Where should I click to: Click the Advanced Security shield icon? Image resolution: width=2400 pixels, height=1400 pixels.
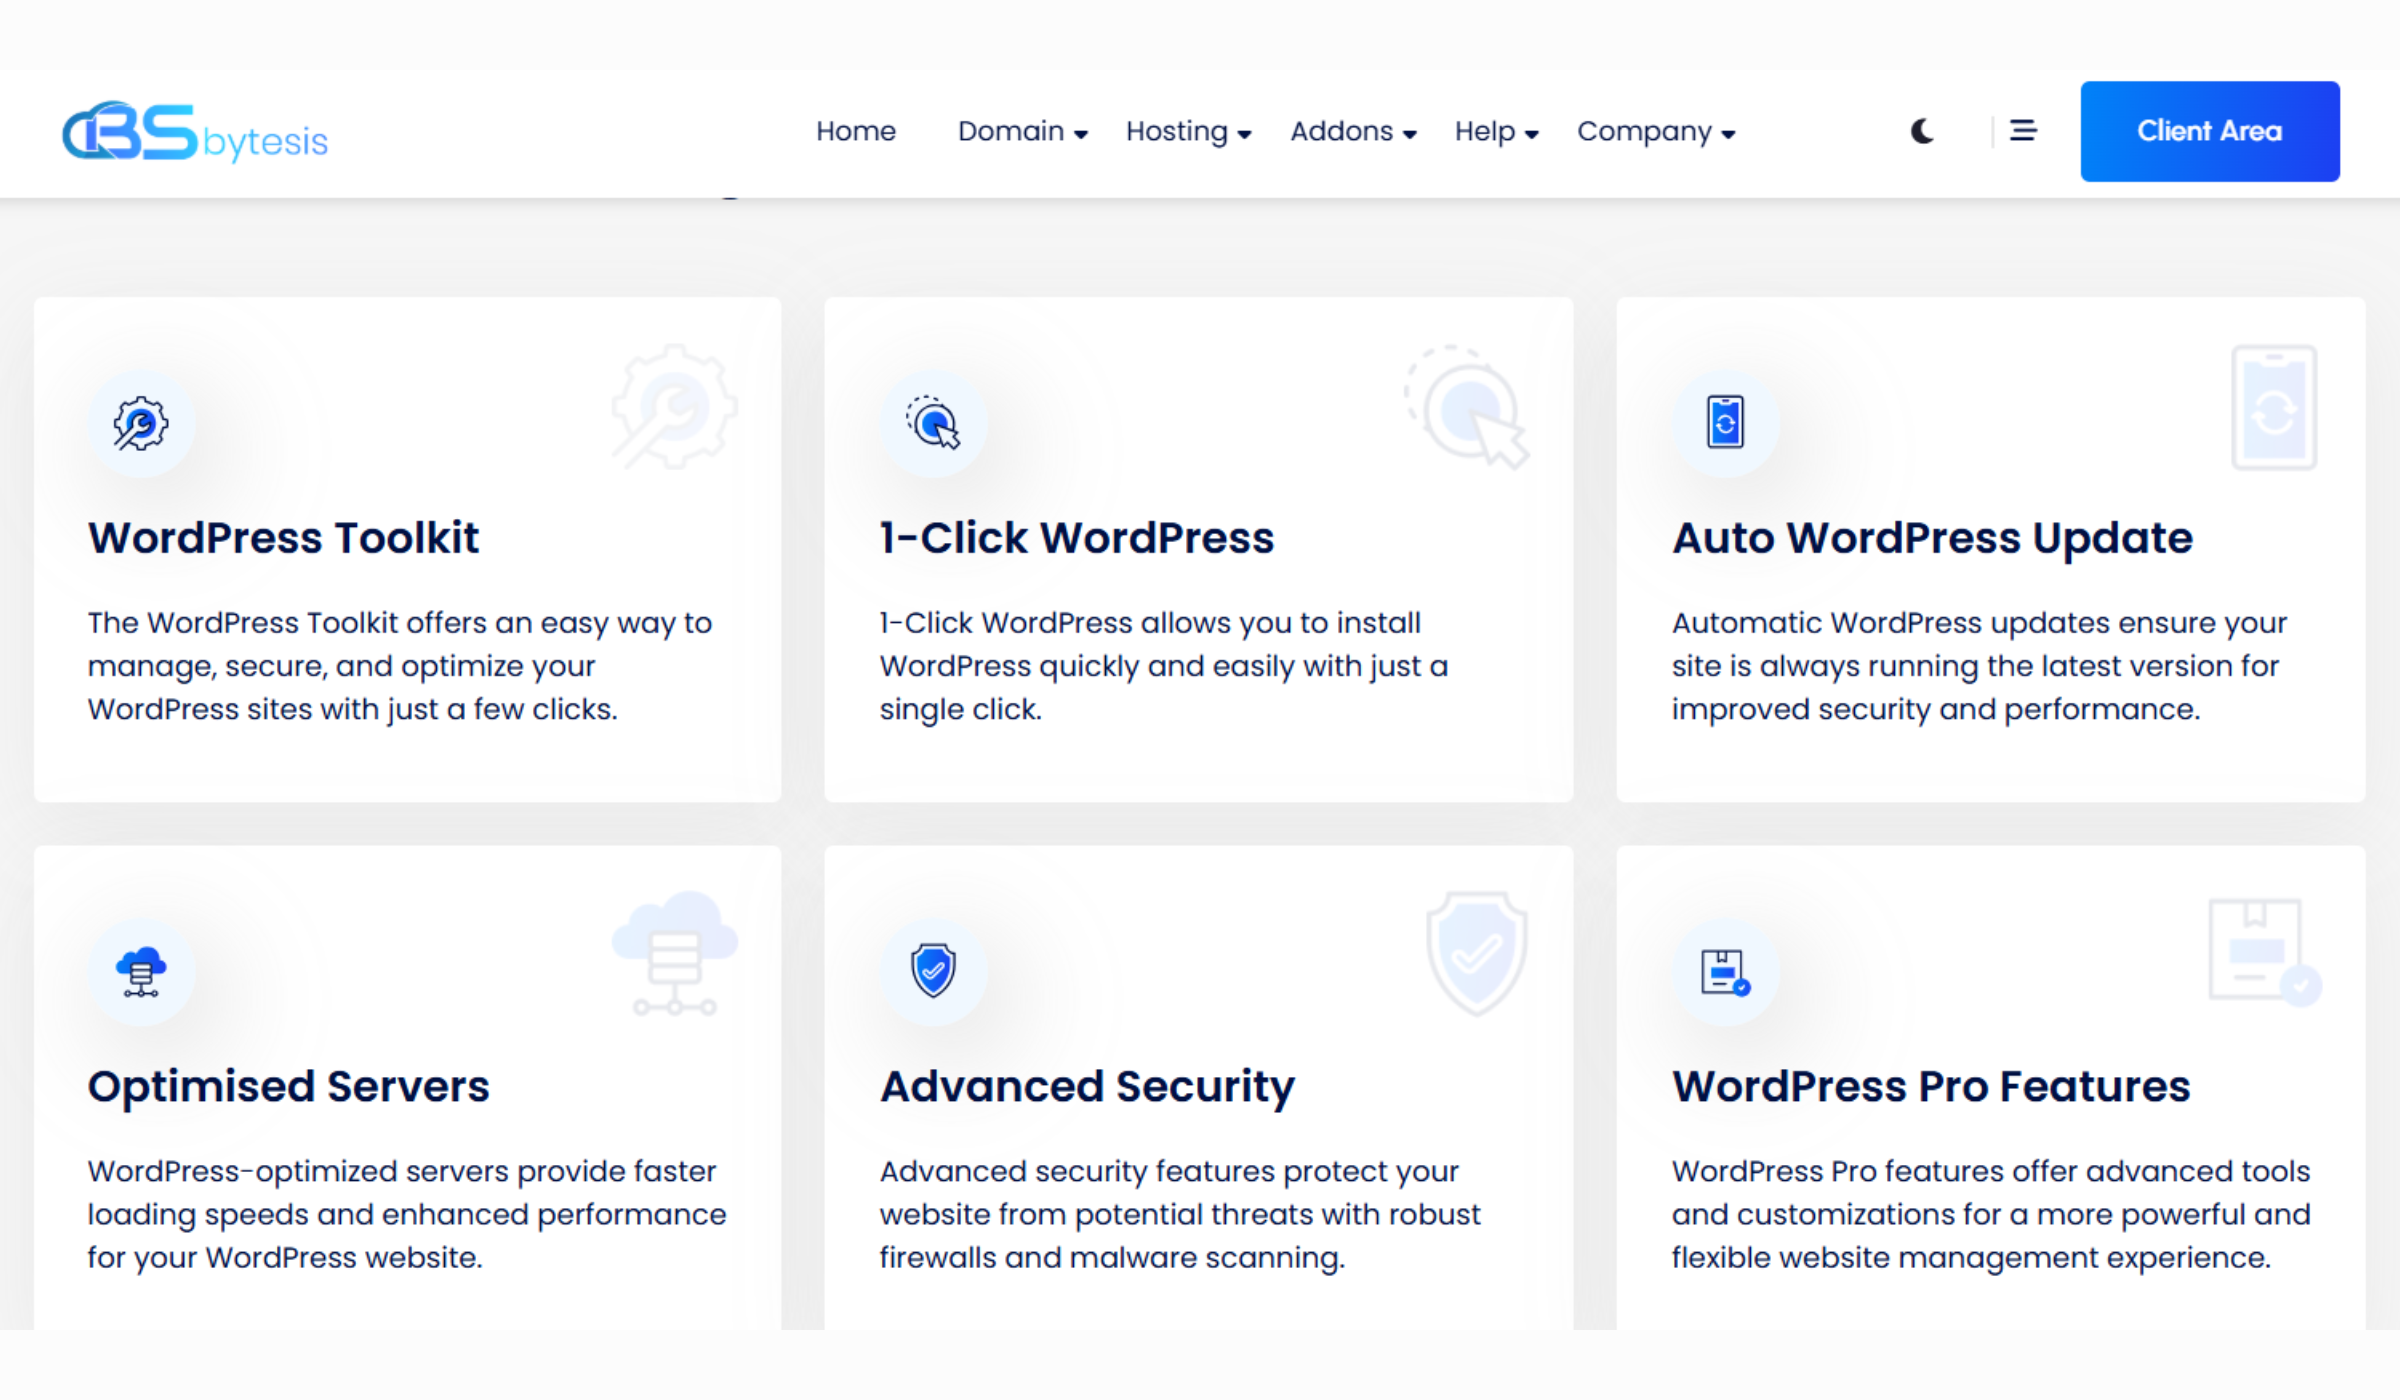point(933,972)
